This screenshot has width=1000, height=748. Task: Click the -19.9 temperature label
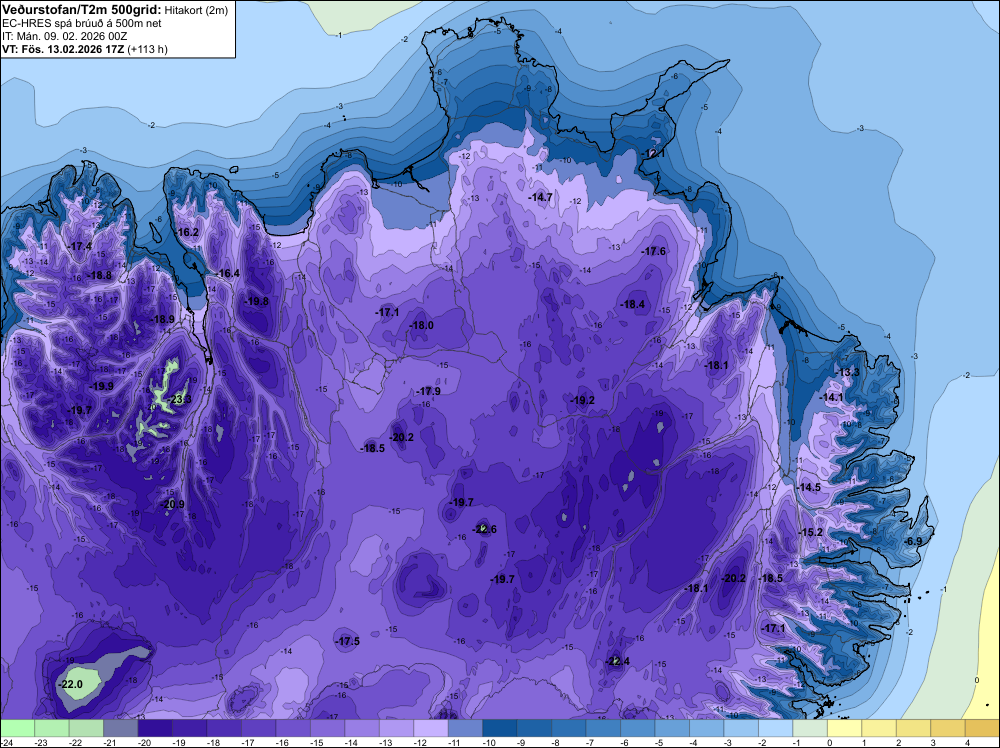[102, 386]
